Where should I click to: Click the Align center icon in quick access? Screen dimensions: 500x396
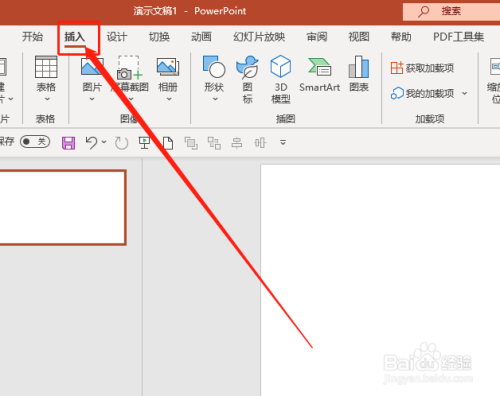237,143
